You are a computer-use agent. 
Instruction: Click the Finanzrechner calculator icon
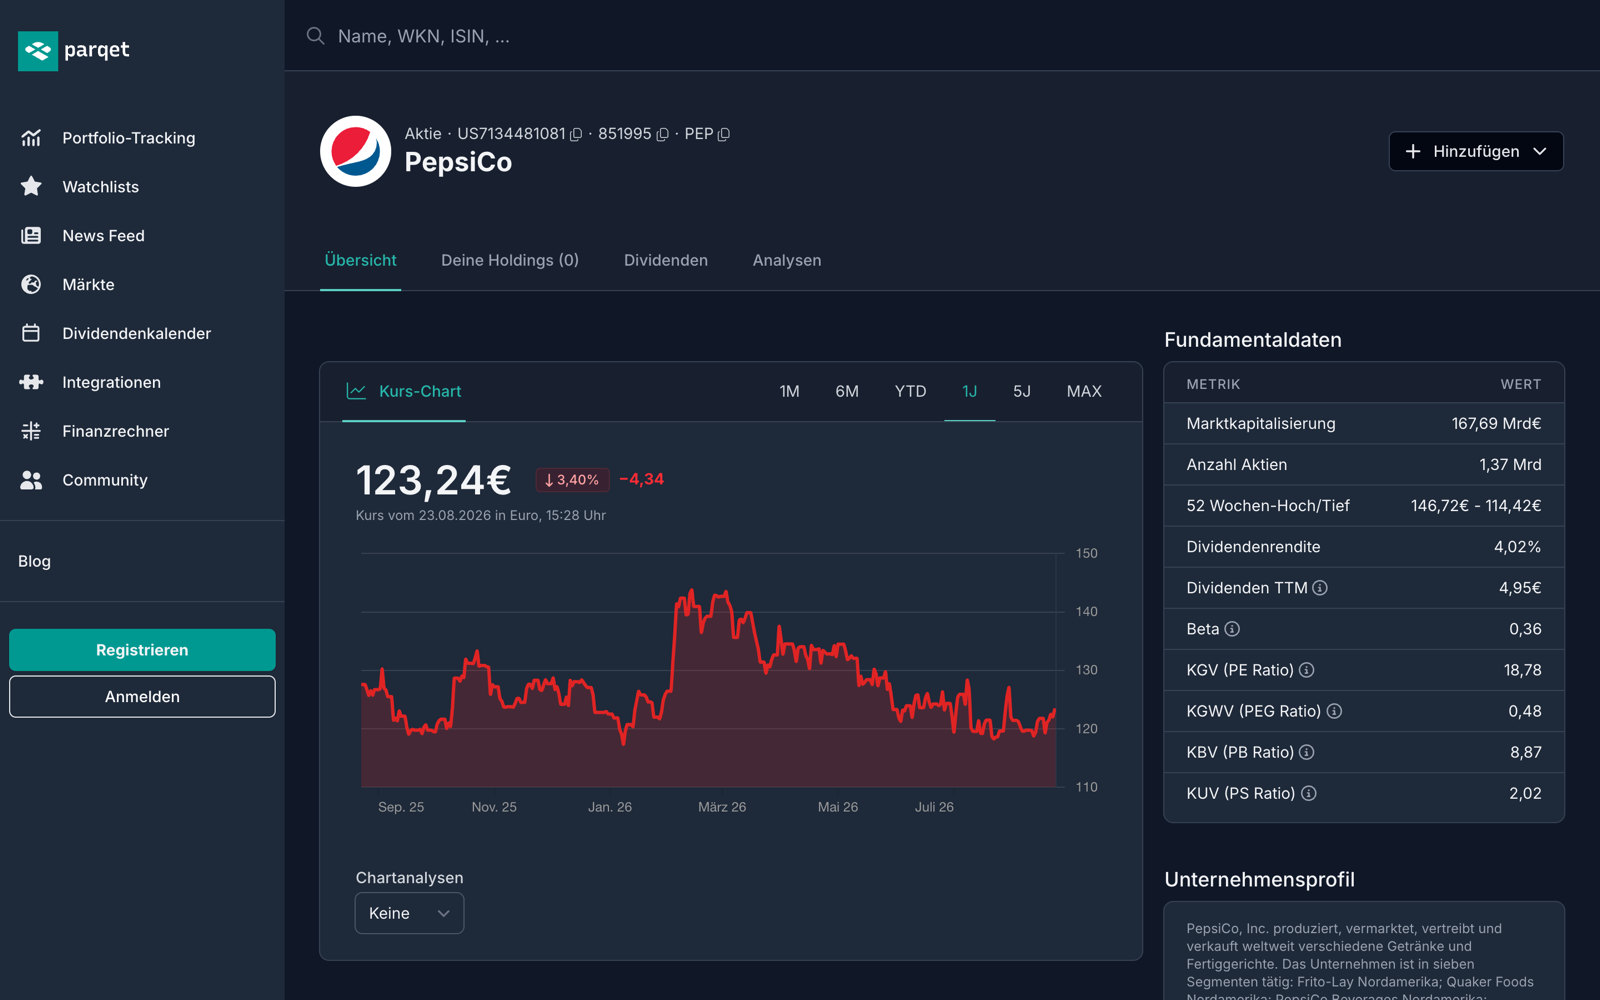pos(31,431)
